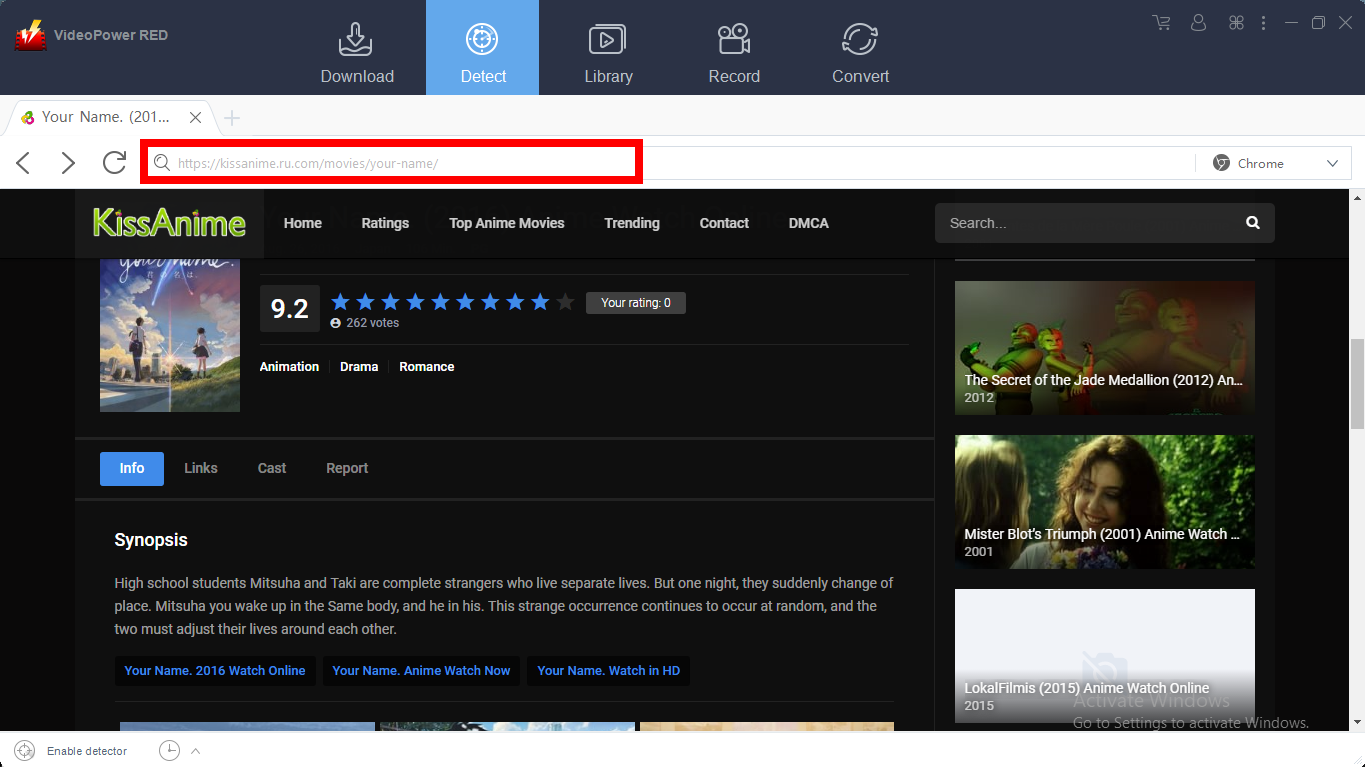Open the Library section
Screen dimensions: 1365x767
[x=608, y=52]
